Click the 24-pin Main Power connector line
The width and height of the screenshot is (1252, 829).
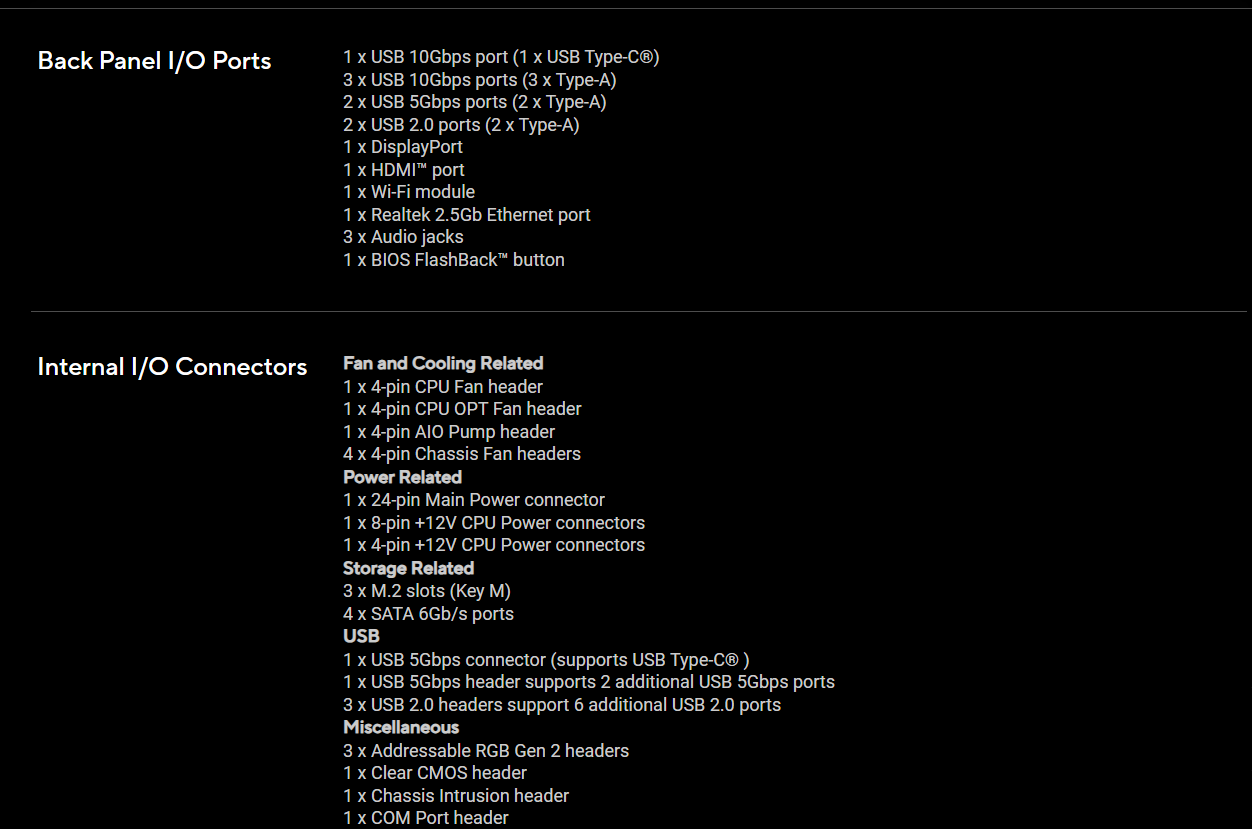pos(474,500)
